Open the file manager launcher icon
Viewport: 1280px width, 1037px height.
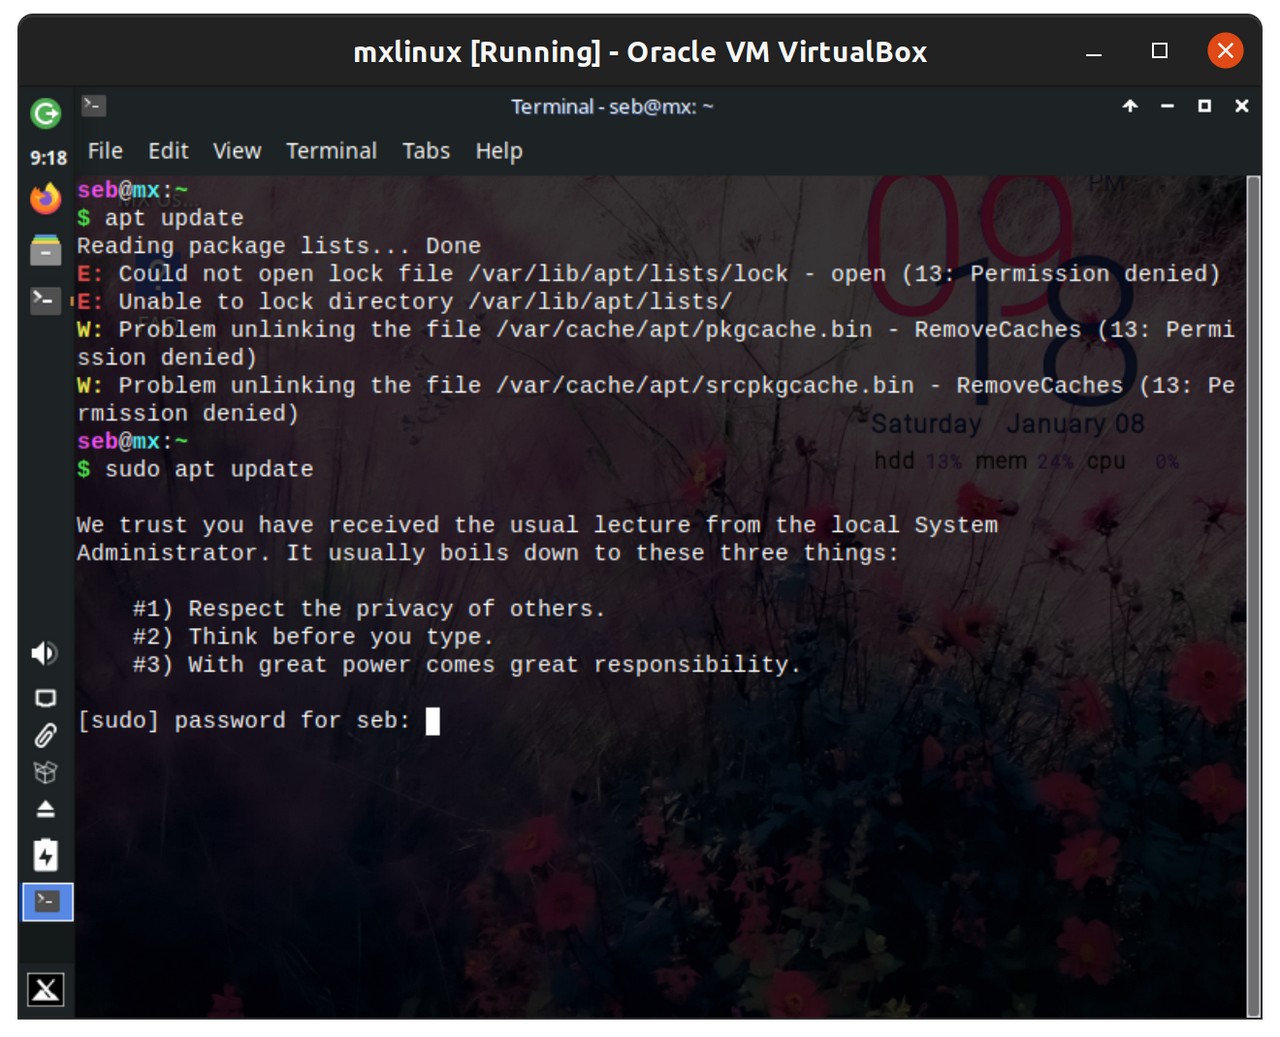coord(46,249)
